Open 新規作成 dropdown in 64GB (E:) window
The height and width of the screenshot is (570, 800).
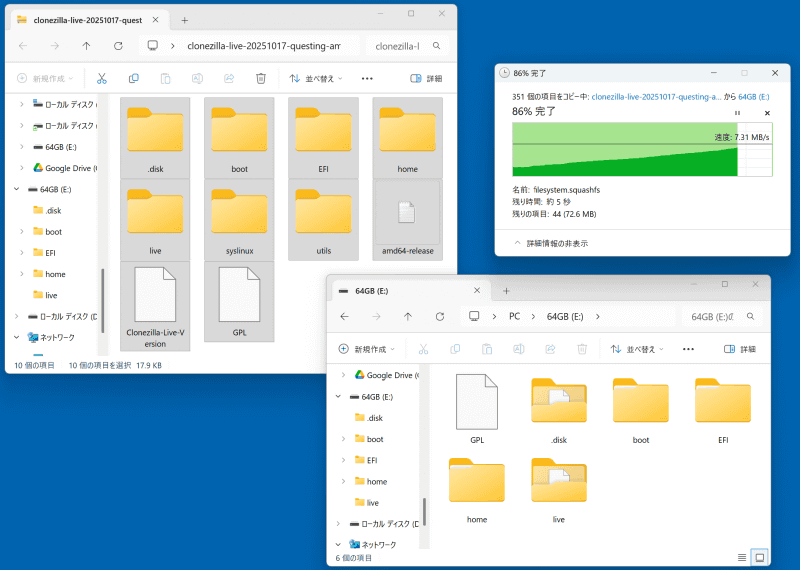pos(367,349)
